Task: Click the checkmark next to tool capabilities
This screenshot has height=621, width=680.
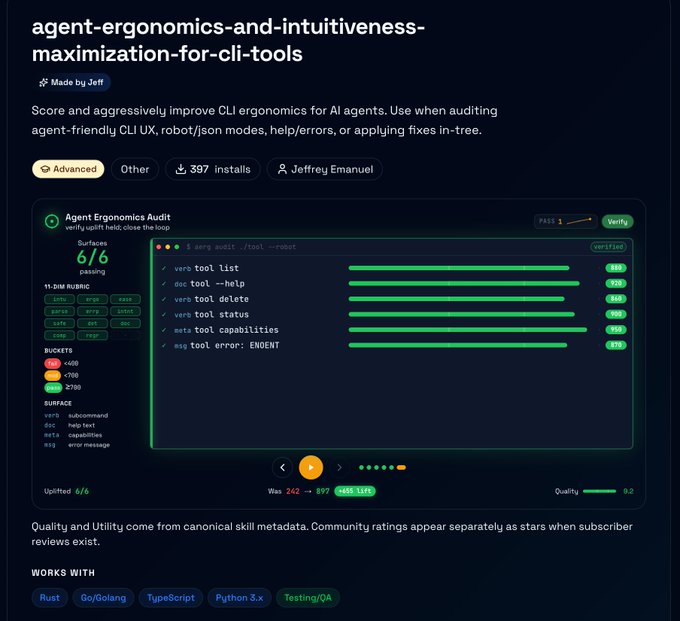Action: (164, 330)
